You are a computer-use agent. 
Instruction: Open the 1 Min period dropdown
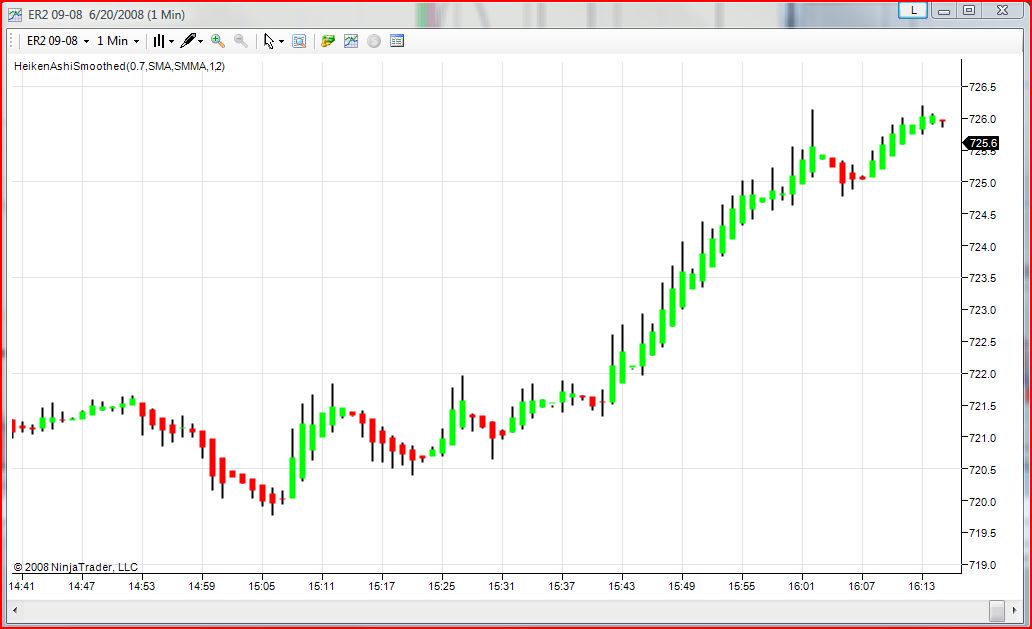pyautogui.click(x=118, y=41)
